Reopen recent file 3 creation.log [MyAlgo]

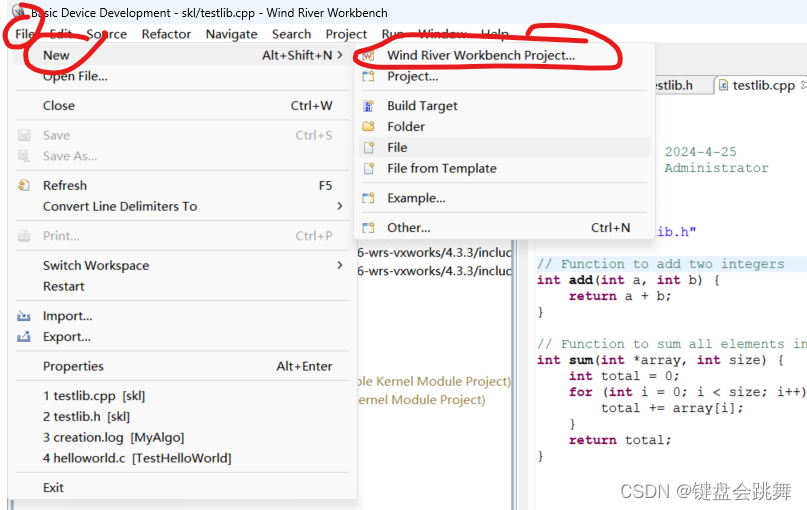point(113,437)
